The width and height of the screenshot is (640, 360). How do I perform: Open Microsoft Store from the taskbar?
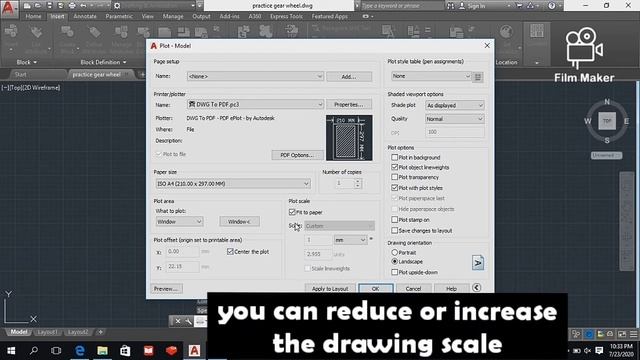pos(125,350)
